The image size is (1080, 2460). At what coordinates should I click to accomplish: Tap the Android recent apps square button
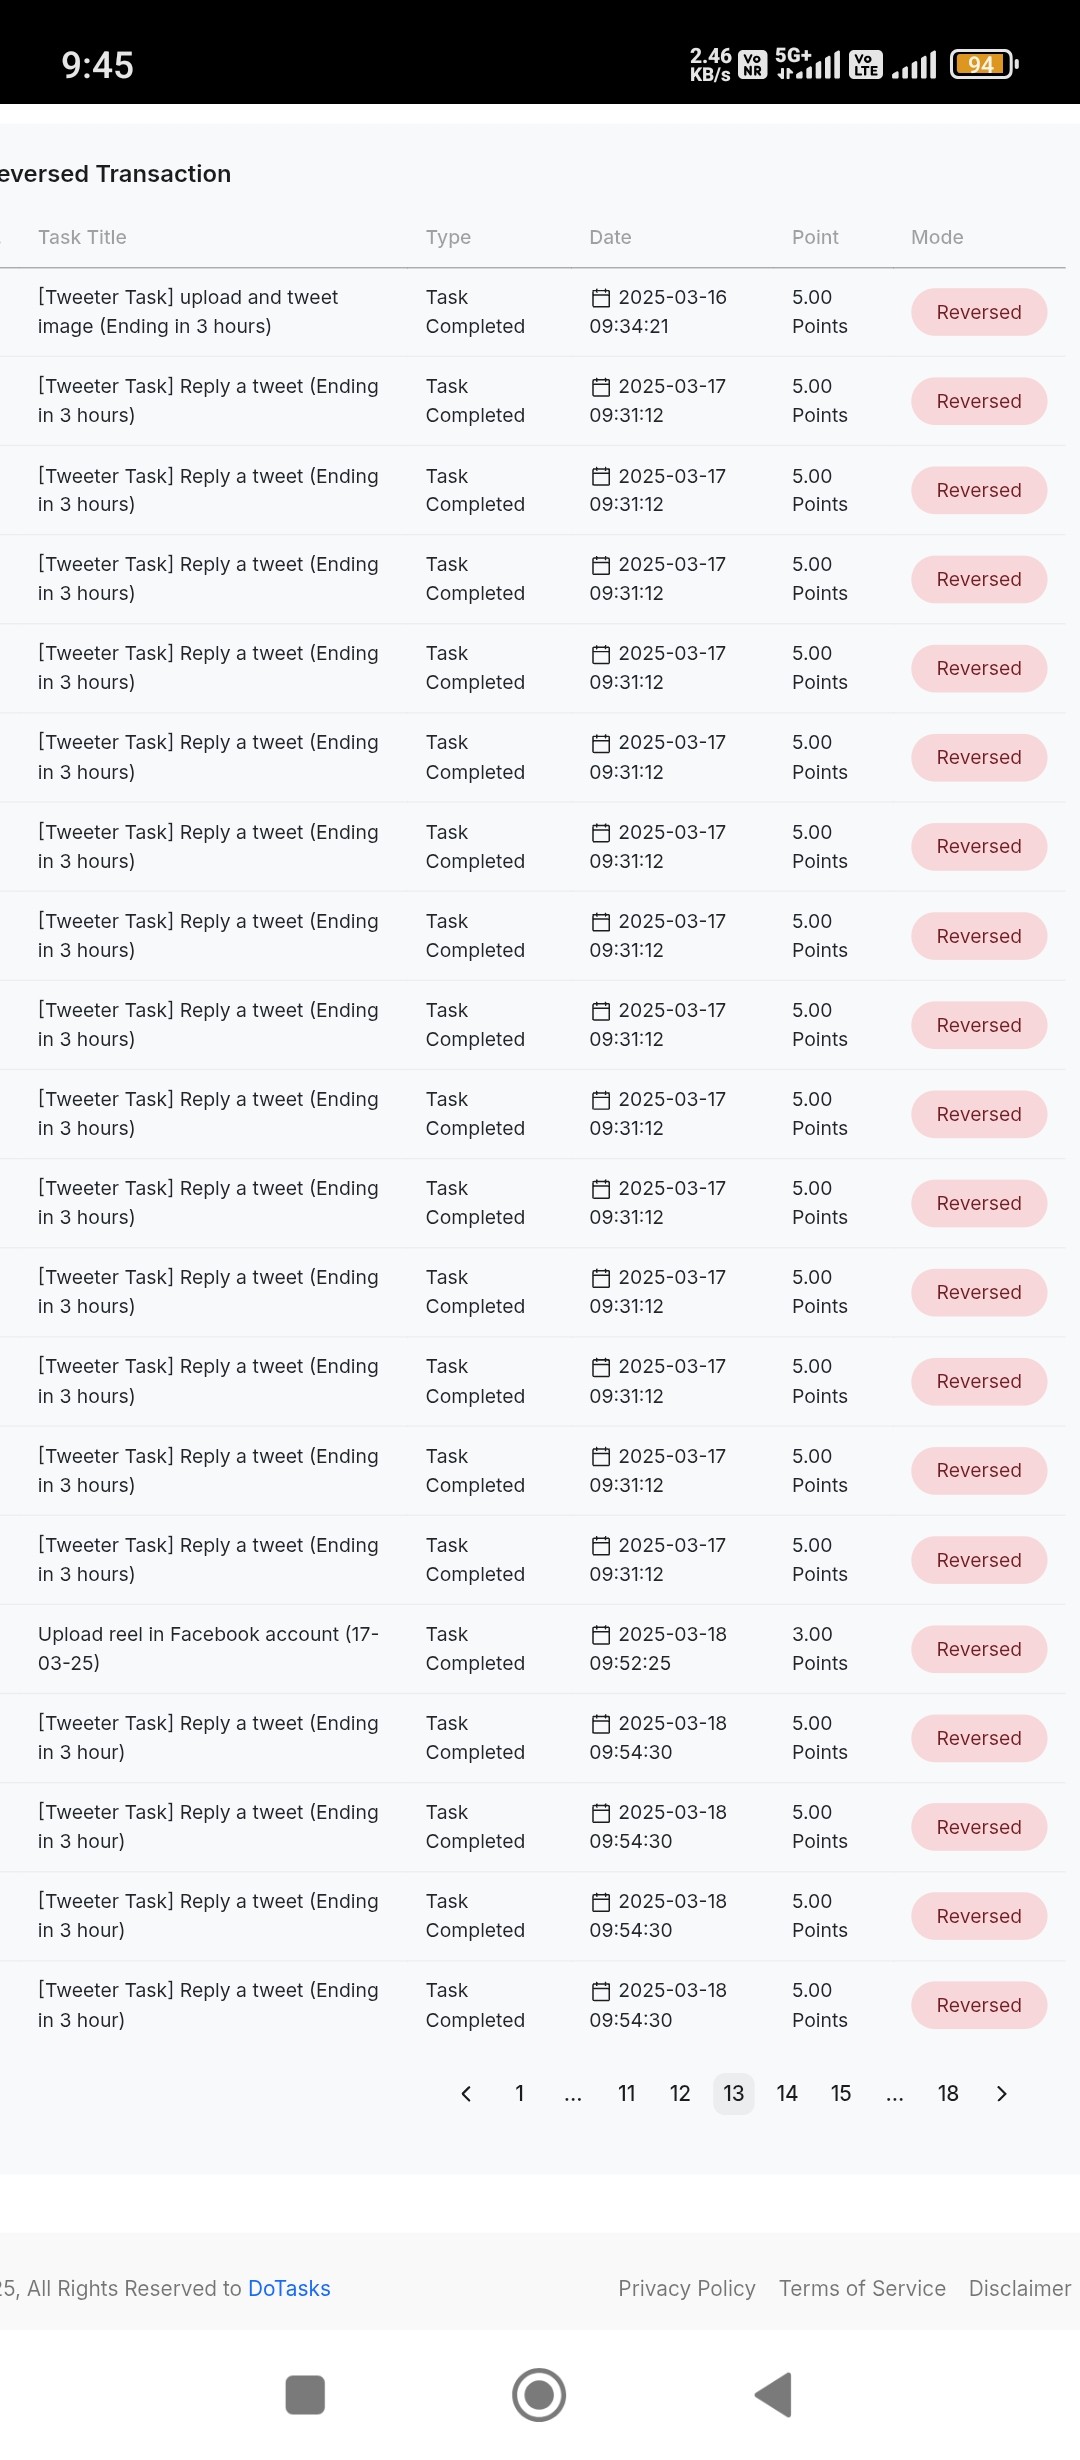pyautogui.click(x=305, y=2395)
